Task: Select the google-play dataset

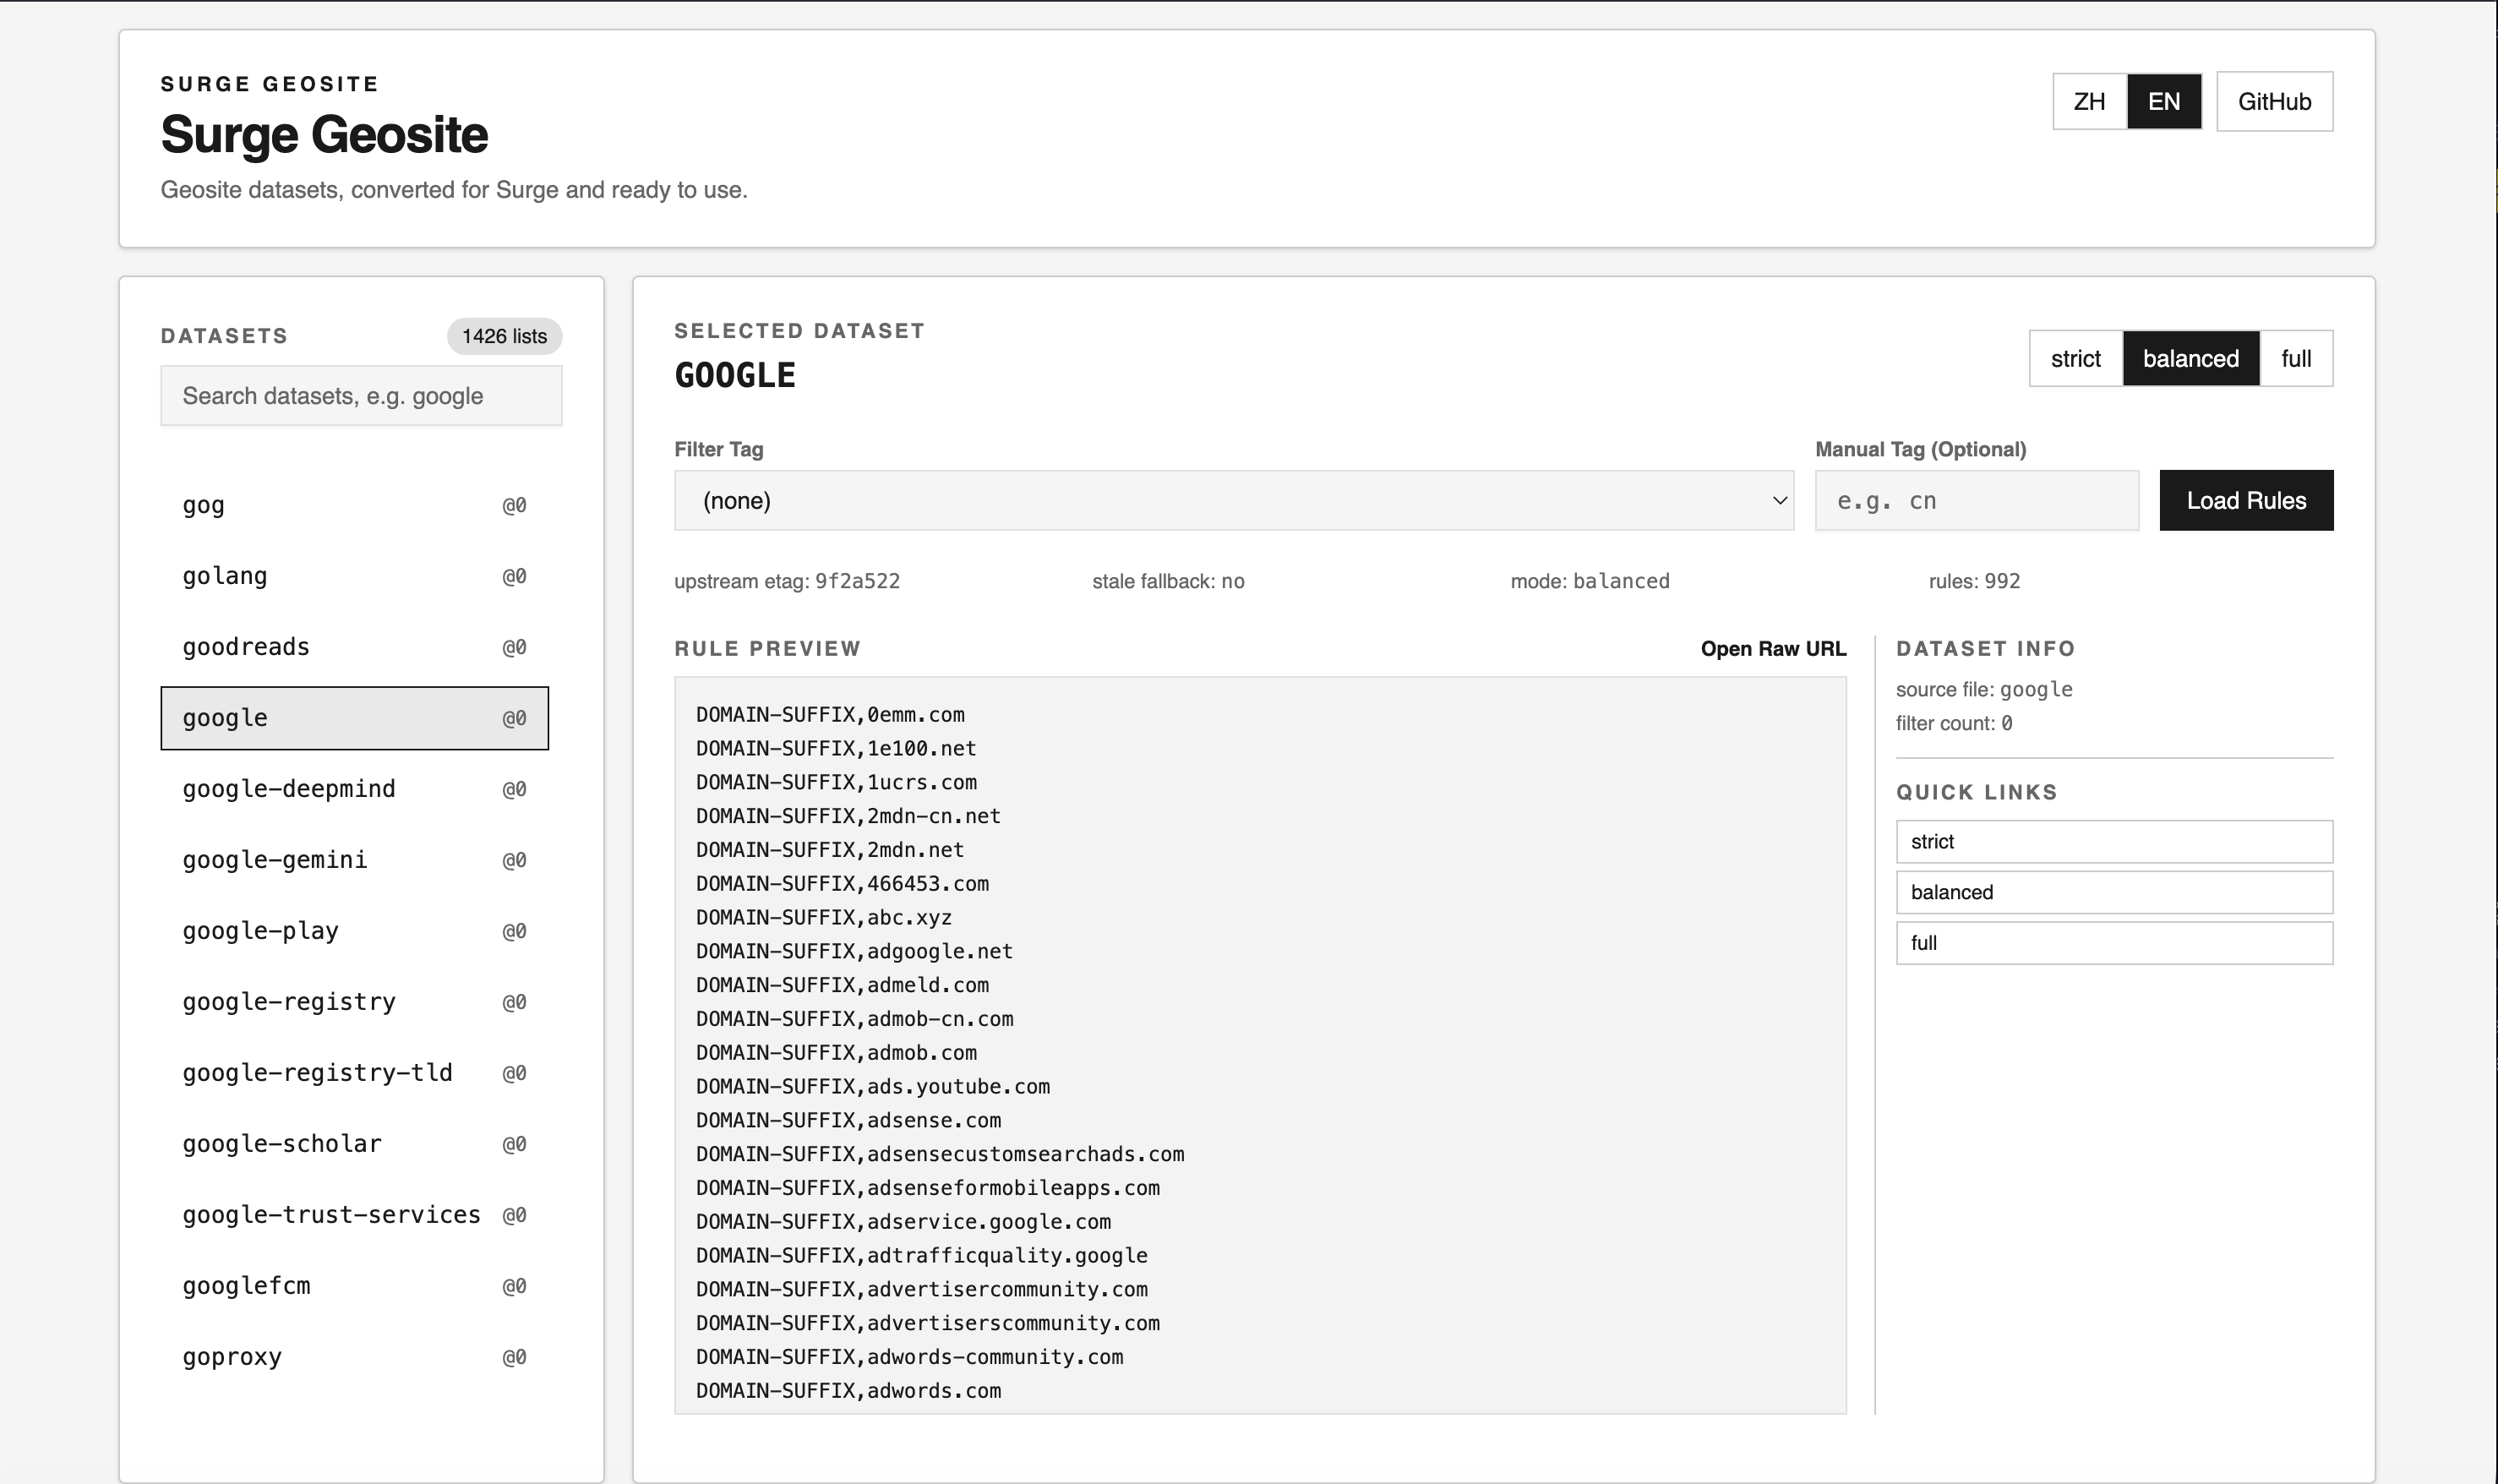Action: pyautogui.click(x=354, y=931)
